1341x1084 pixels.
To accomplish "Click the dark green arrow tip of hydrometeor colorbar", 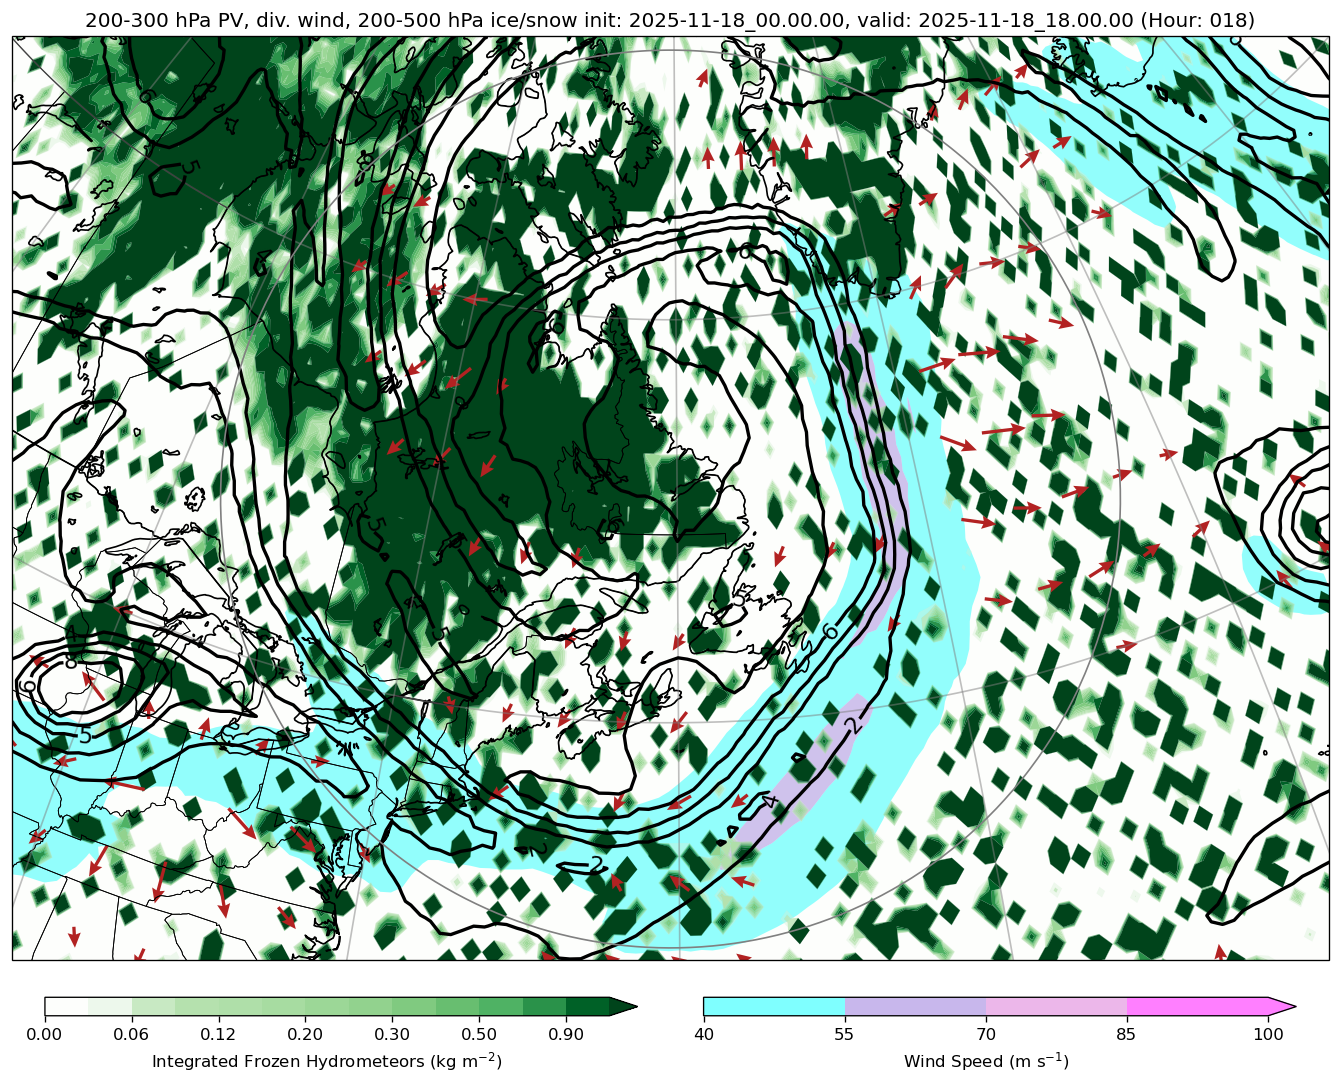I will click(x=623, y=1006).
